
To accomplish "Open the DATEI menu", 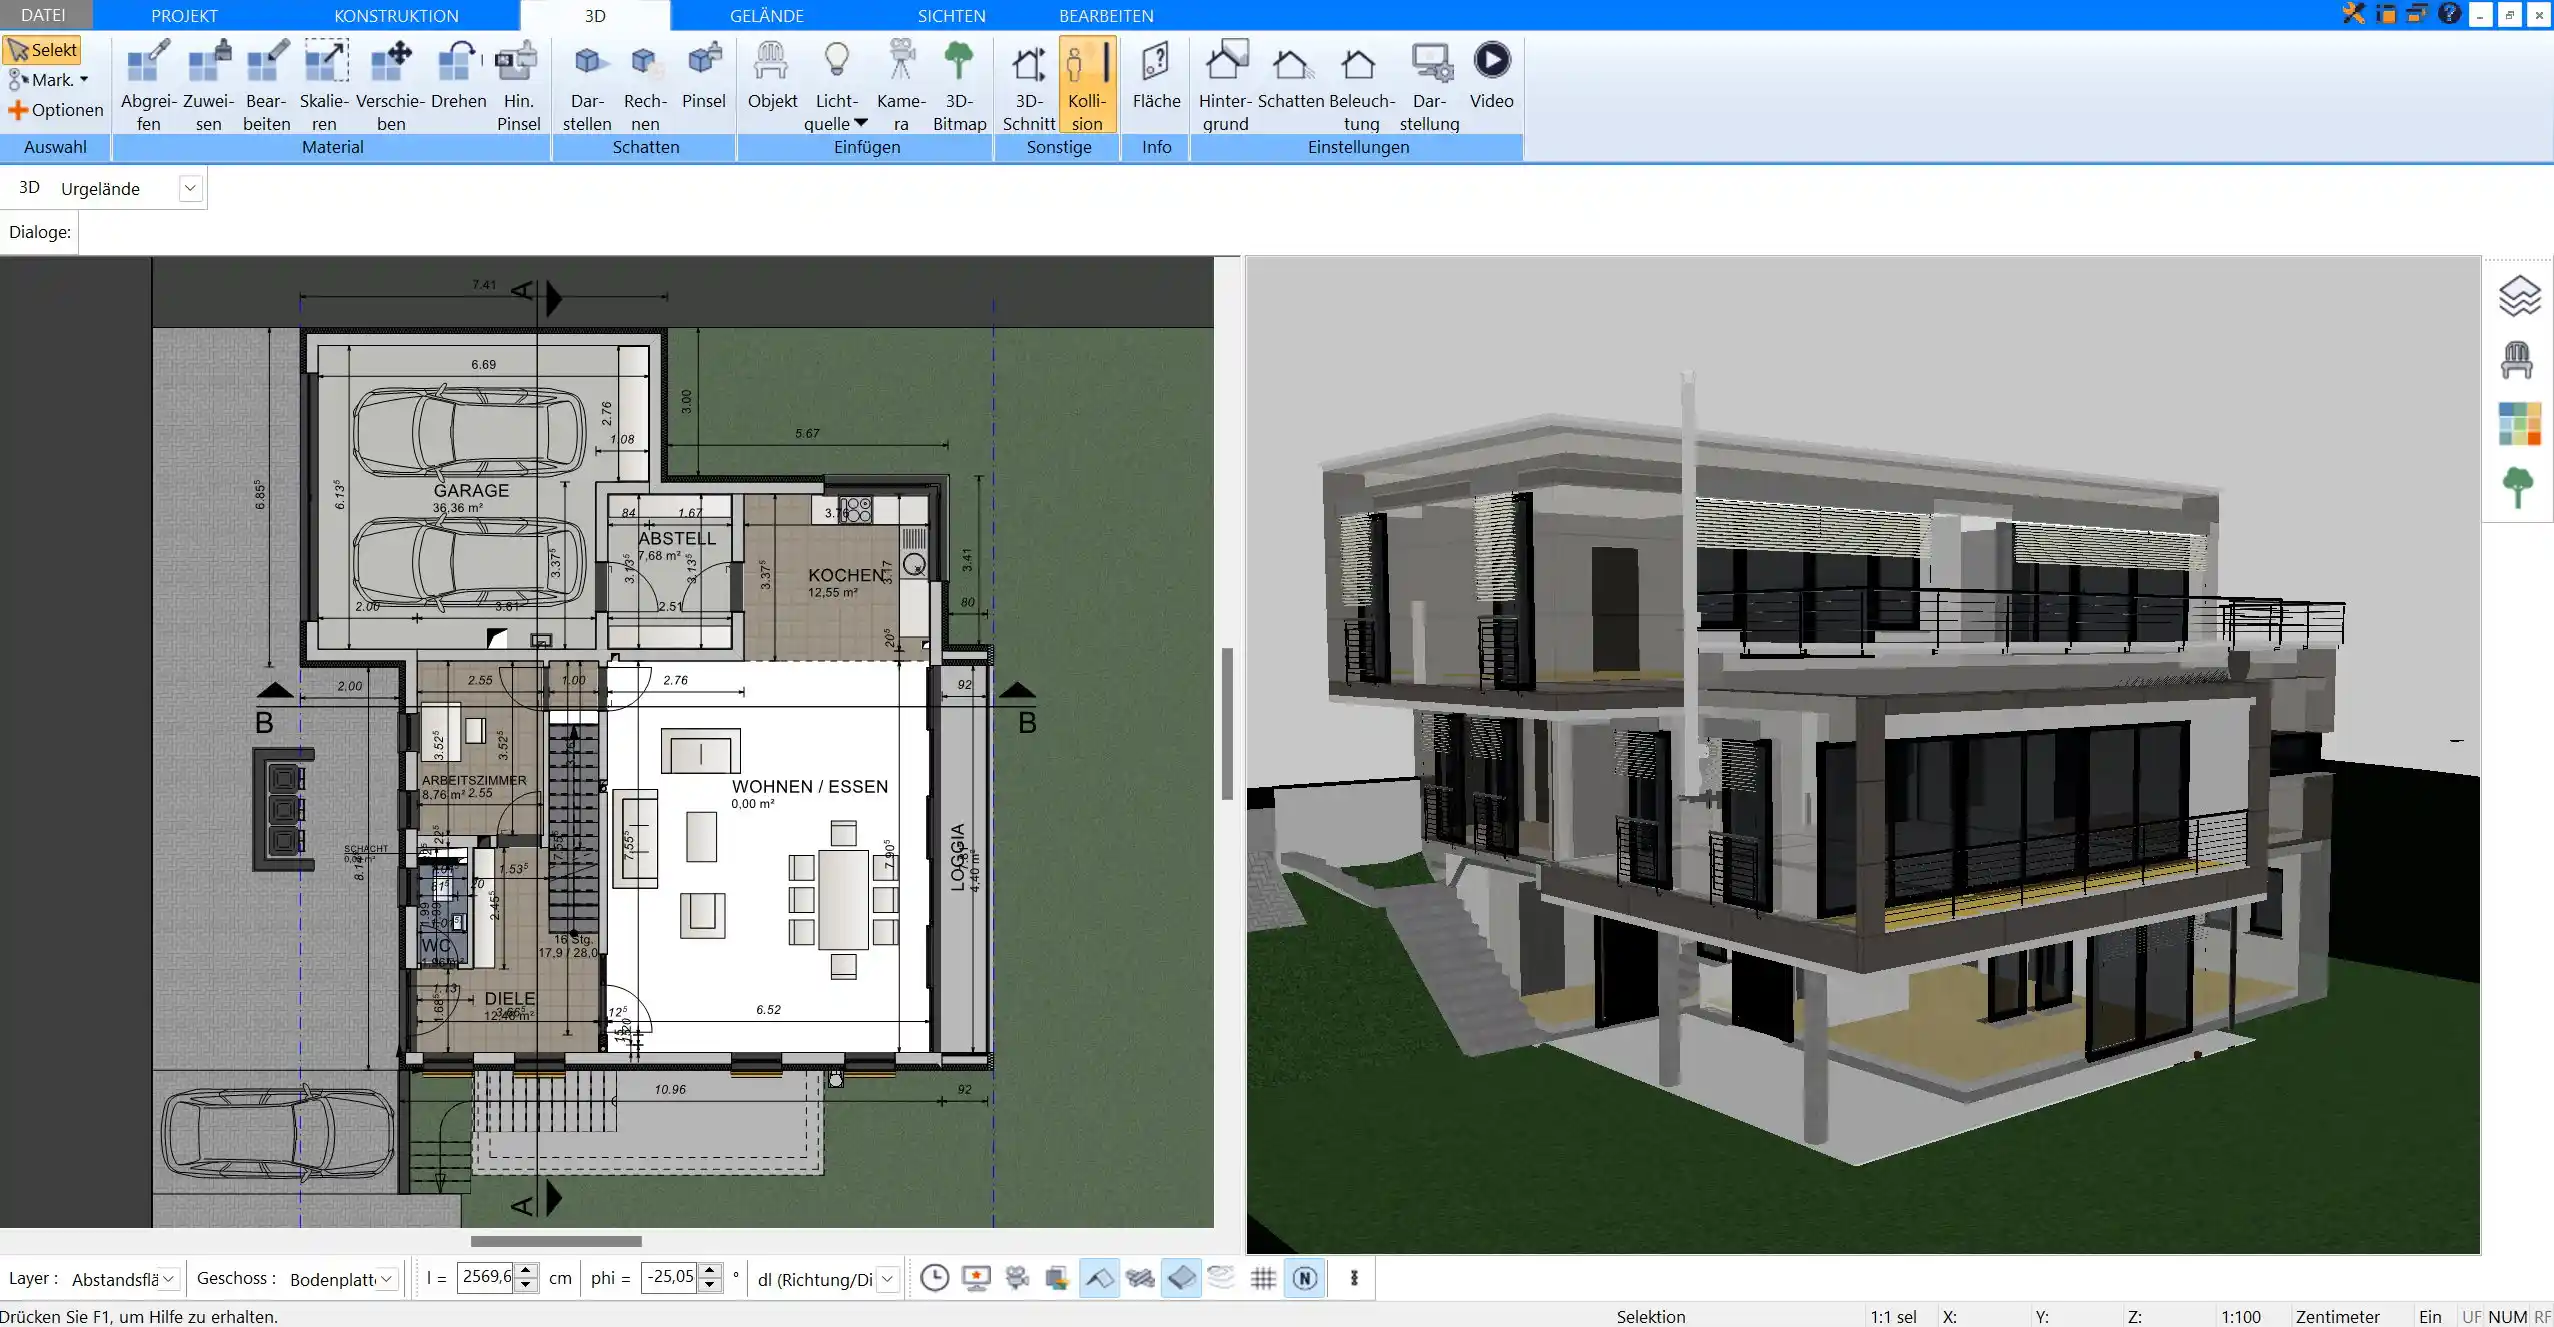I will coord(43,15).
